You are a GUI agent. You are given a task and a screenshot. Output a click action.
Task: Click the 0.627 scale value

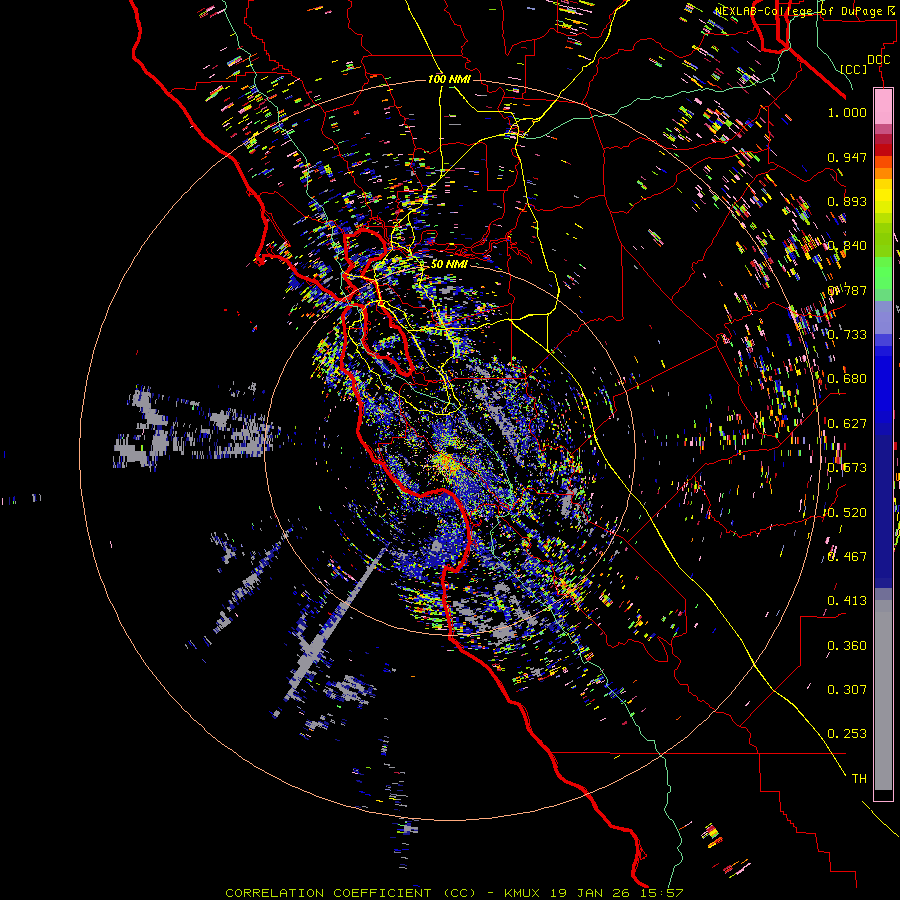pos(847,424)
